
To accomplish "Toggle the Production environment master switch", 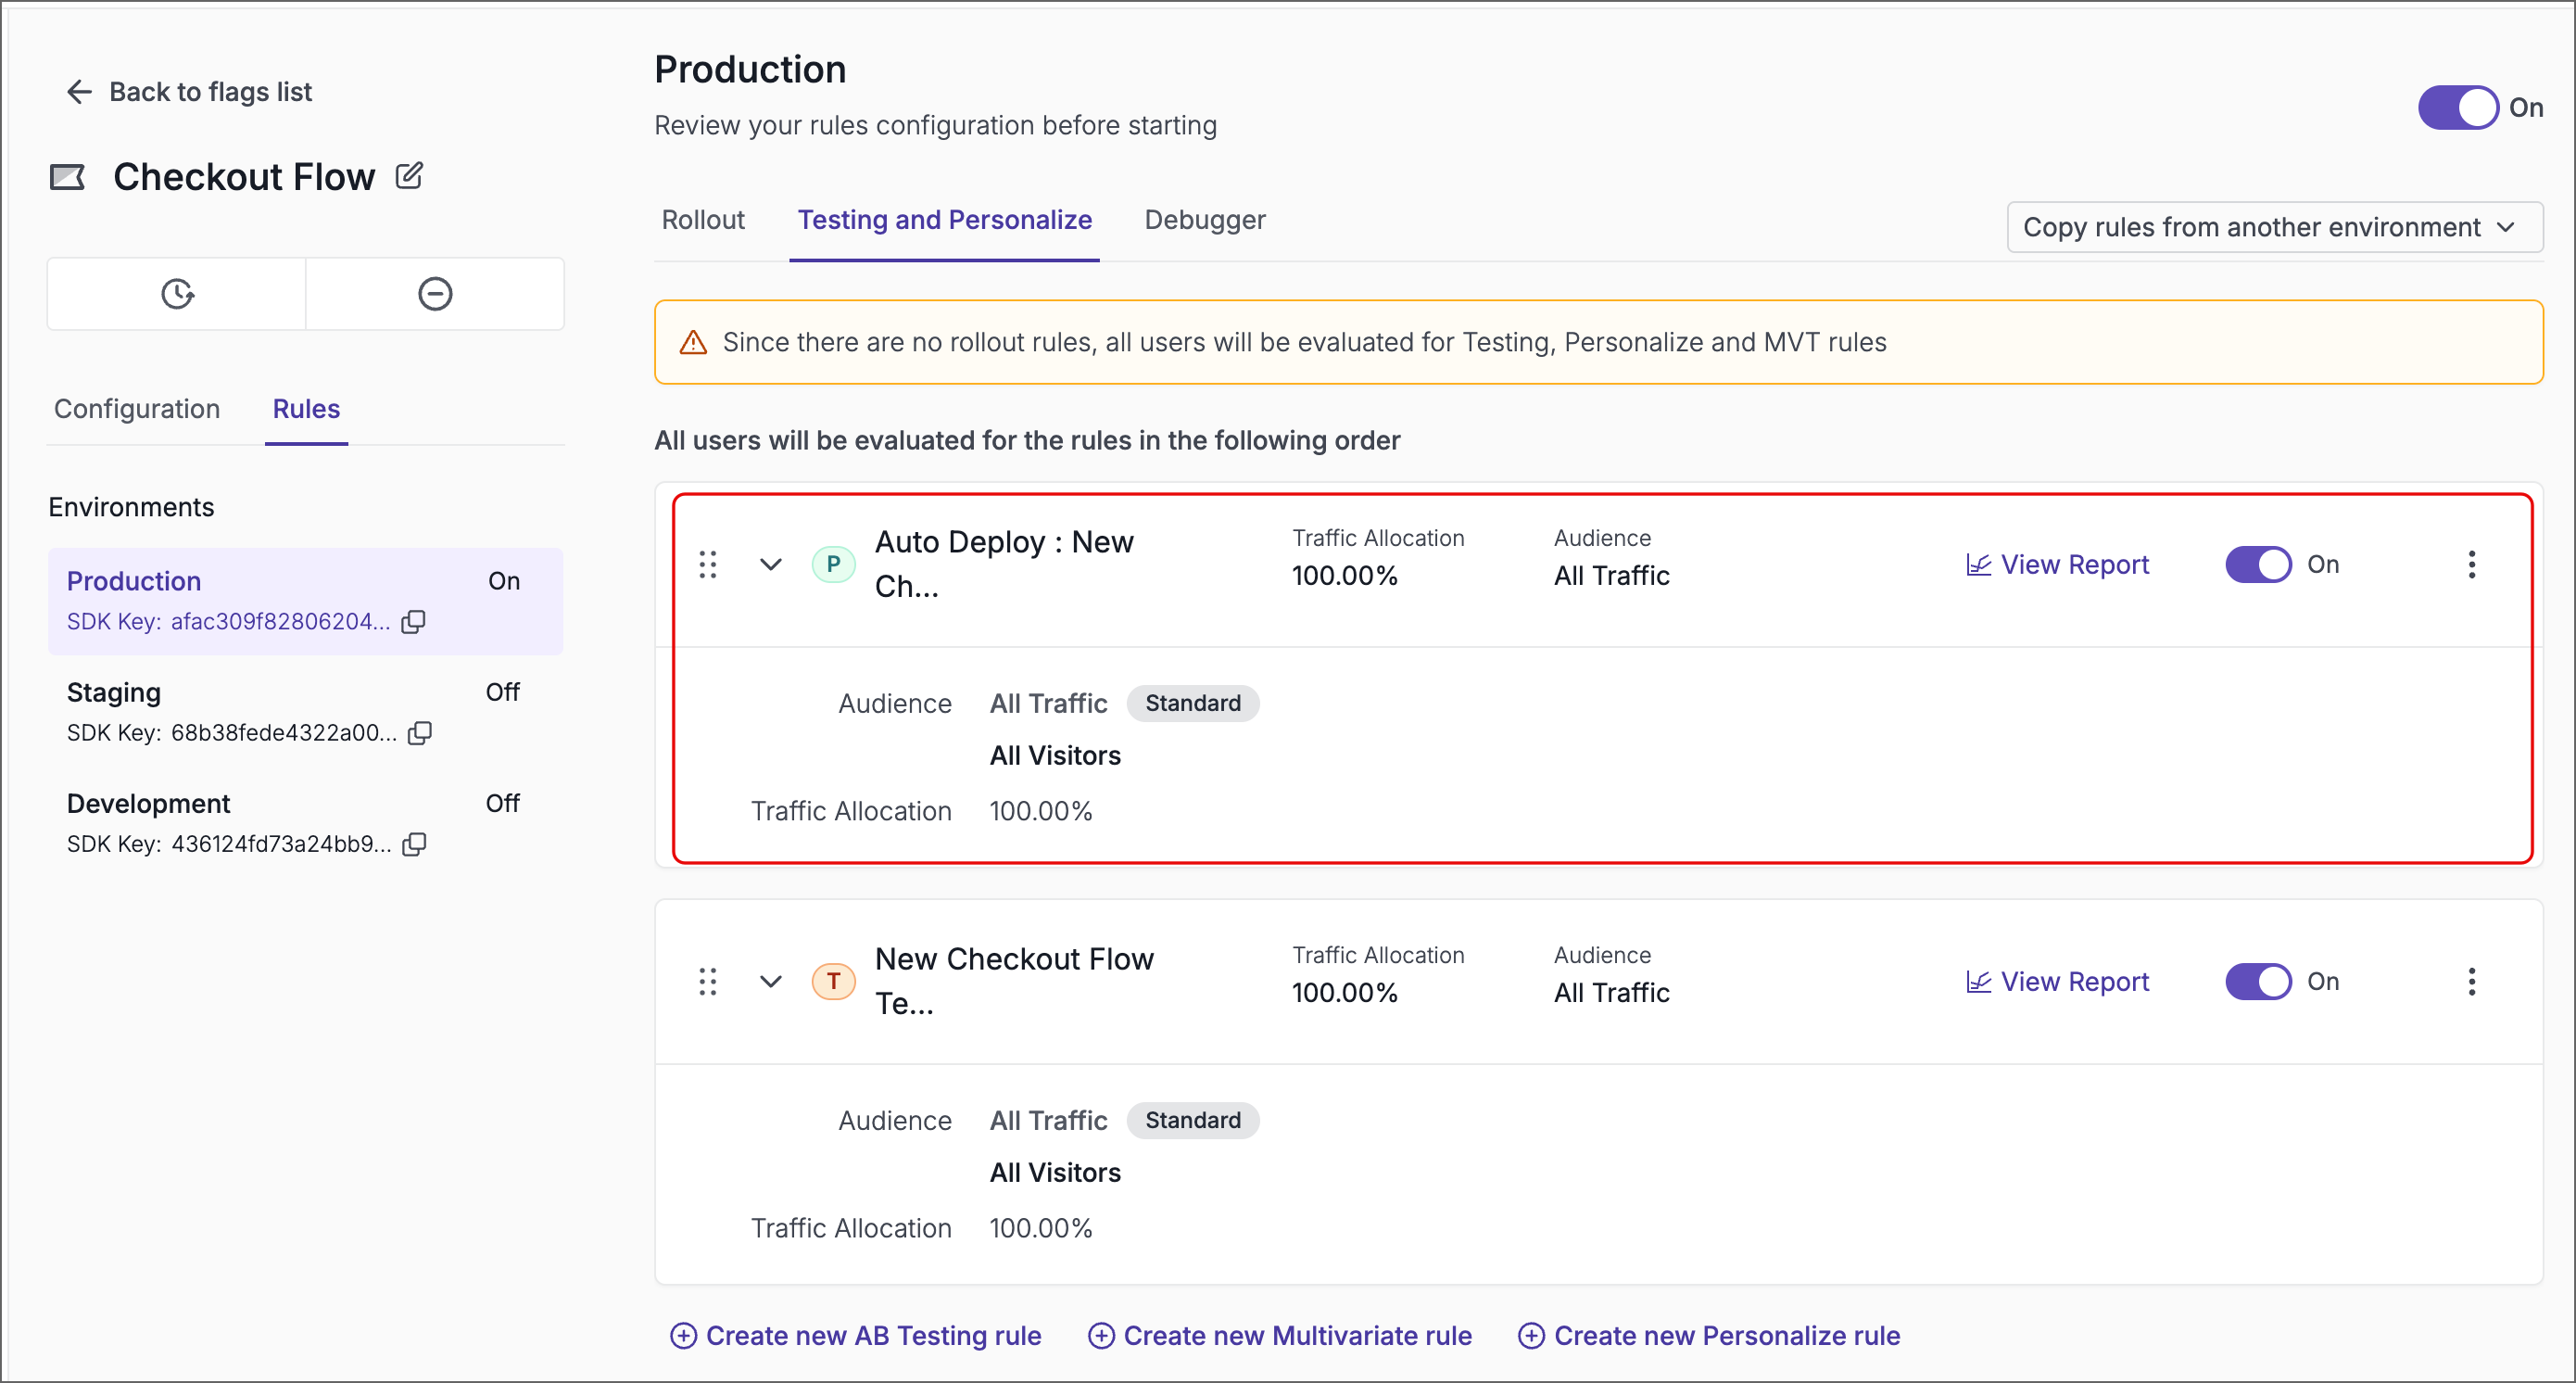I will tap(2458, 108).
